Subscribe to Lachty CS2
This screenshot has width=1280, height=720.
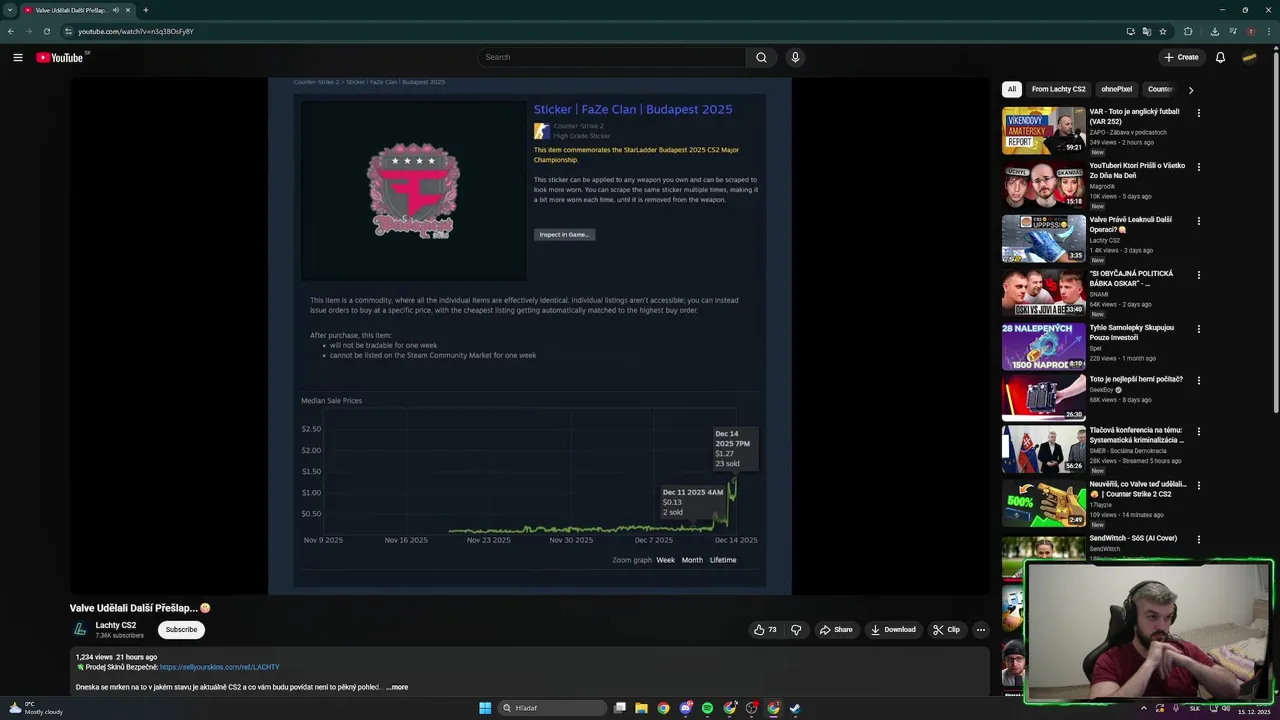click(181, 630)
